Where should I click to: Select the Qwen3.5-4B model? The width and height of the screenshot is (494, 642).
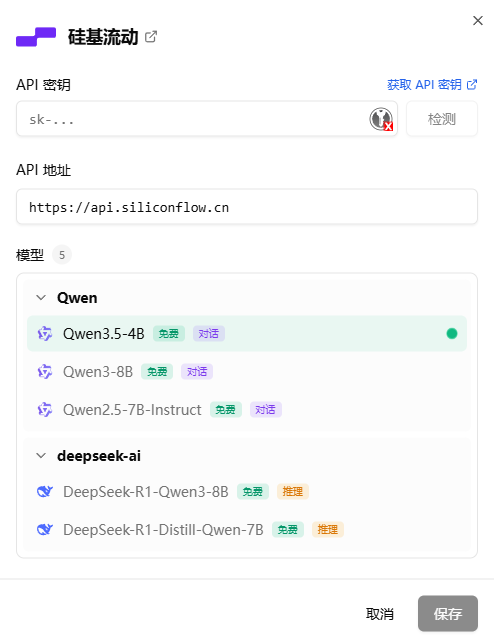coord(247,334)
